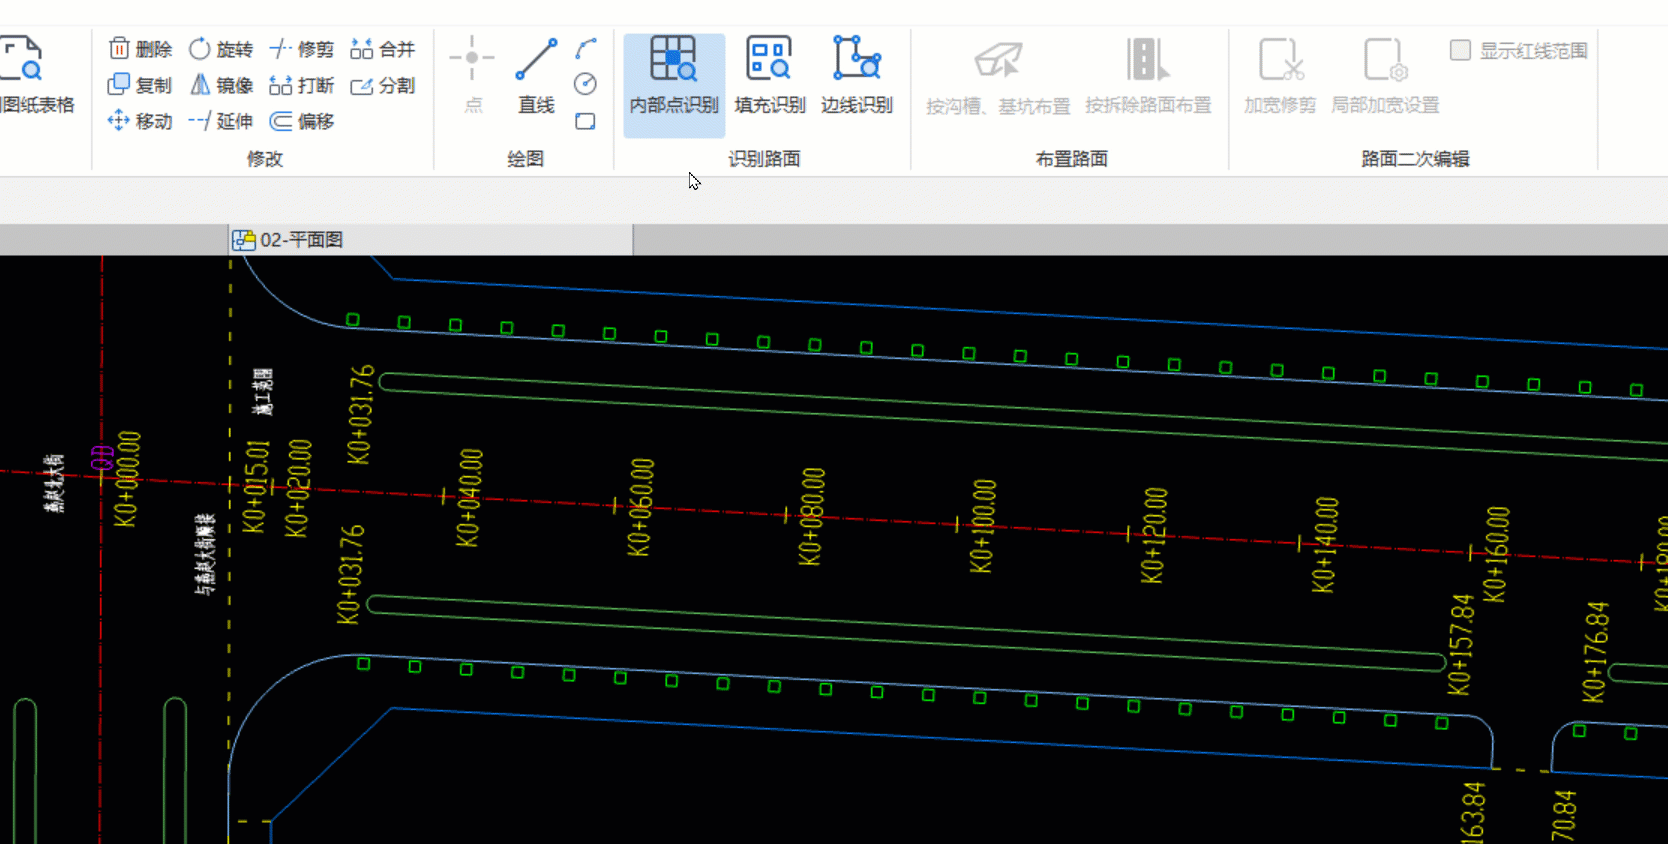The height and width of the screenshot is (844, 1668).
Task: Enable 显示红线范围 checkbox
Action: click(1460, 50)
